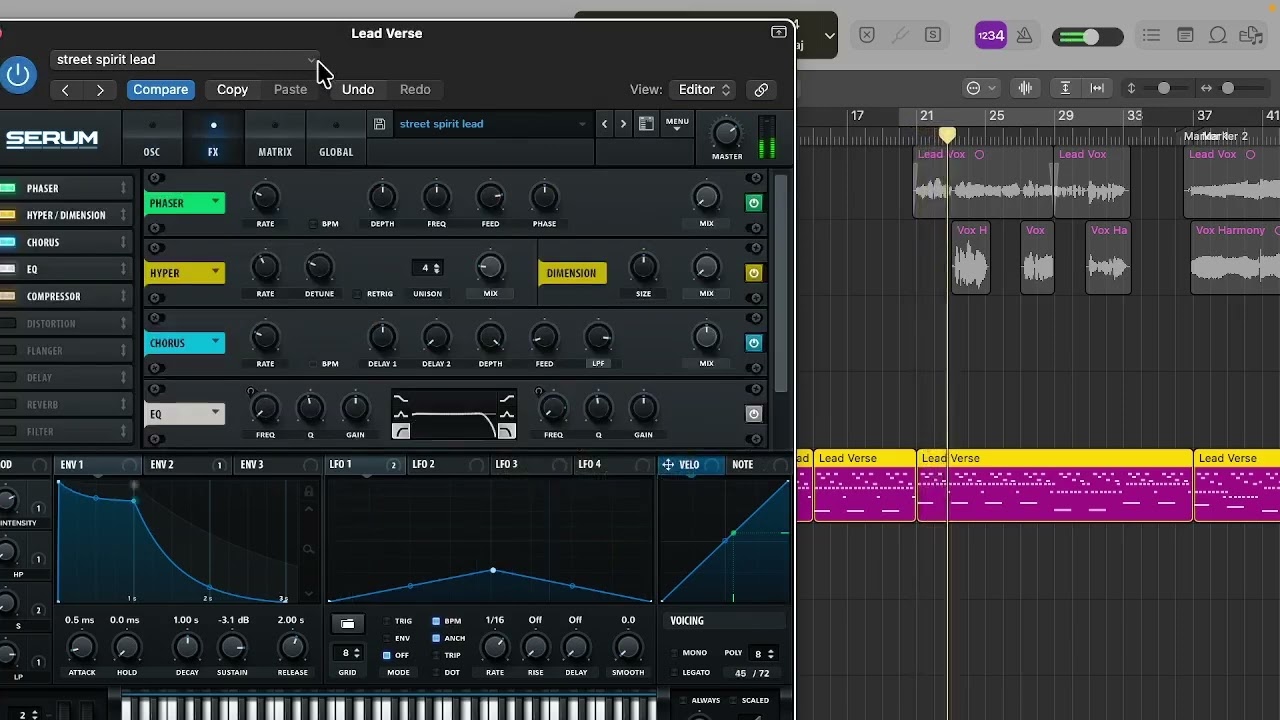Toggle the Logic waveform zoom button

click(x=1025, y=88)
